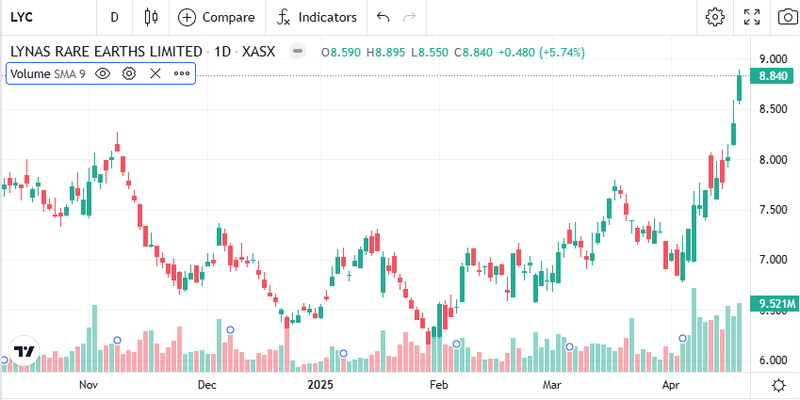
Task: Click the 8.000 price axis label
Action: [773, 160]
